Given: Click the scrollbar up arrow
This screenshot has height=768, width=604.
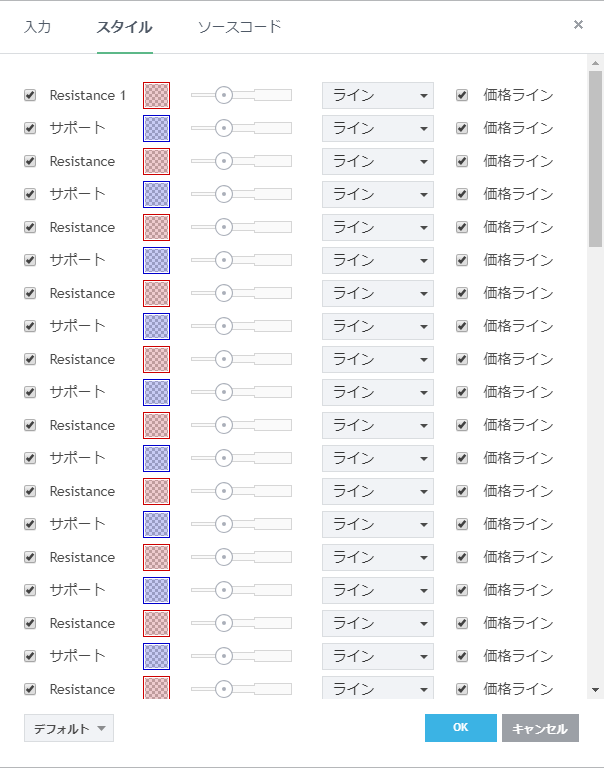Looking at the screenshot, I should [x=596, y=63].
